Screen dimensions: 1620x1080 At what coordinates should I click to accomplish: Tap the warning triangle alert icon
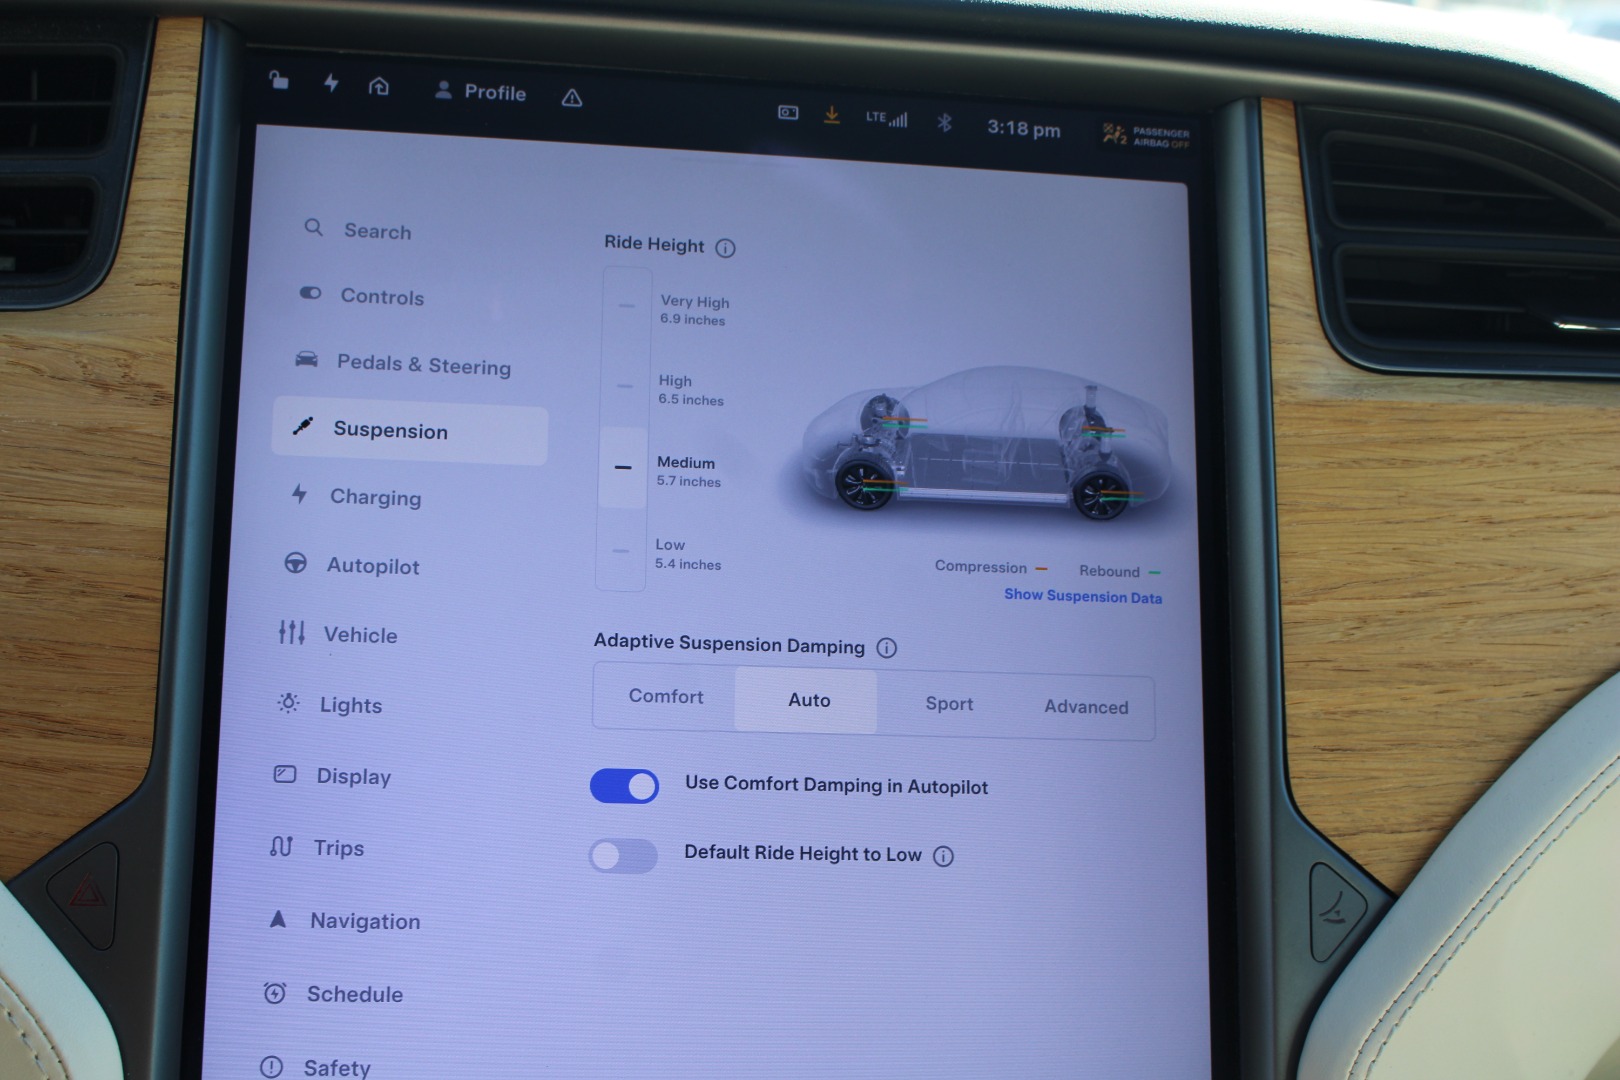coord(572,97)
